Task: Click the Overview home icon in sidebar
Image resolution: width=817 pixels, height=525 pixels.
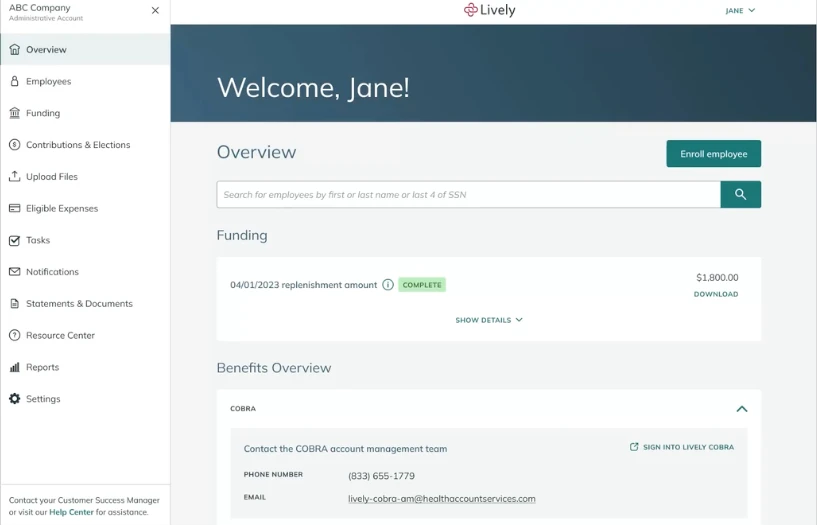Action: pos(15,49)
